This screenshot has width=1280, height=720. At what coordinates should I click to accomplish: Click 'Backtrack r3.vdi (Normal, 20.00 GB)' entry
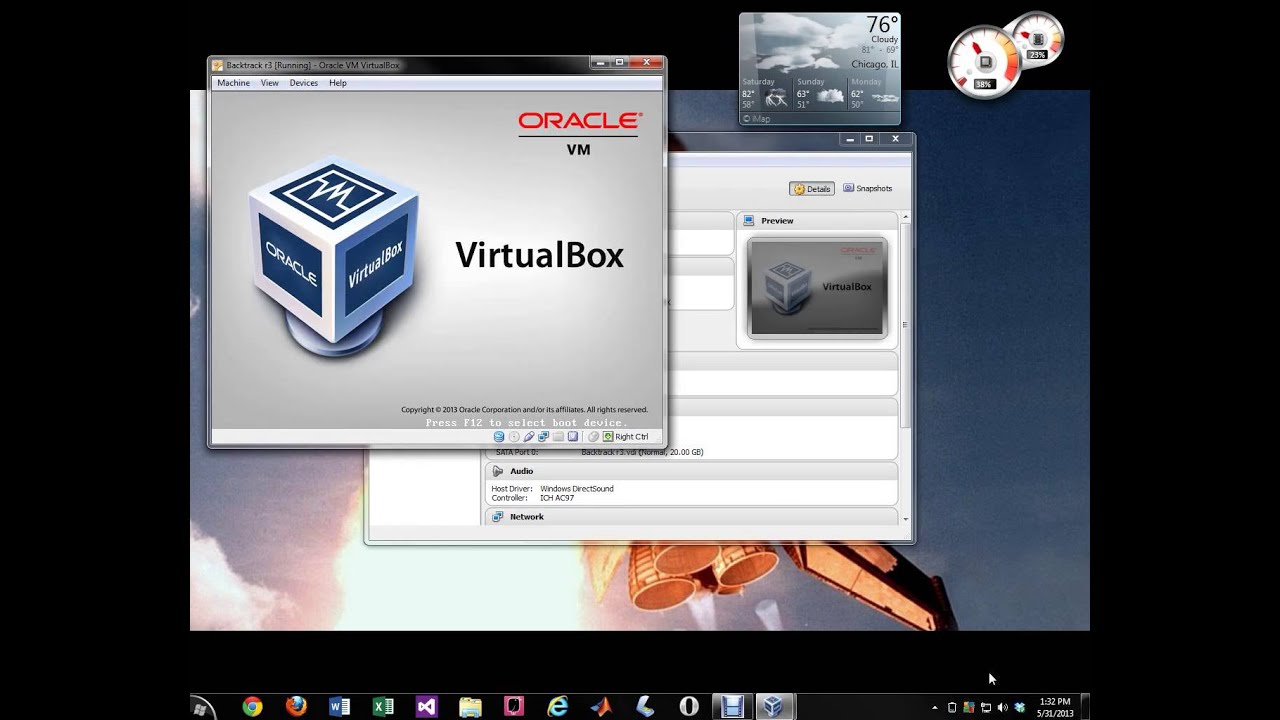point(642,452)
